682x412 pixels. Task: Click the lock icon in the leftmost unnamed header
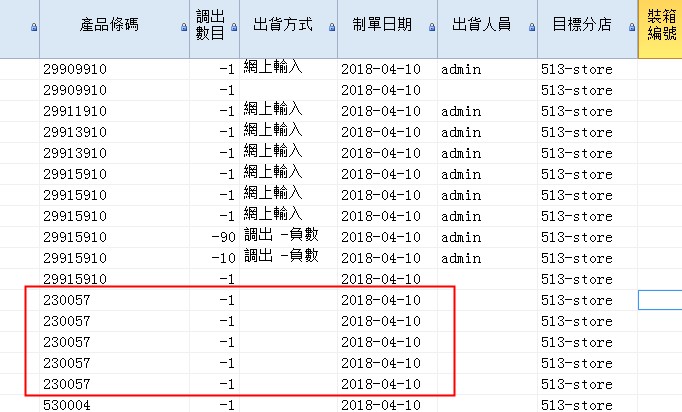(x=34, y=29)
